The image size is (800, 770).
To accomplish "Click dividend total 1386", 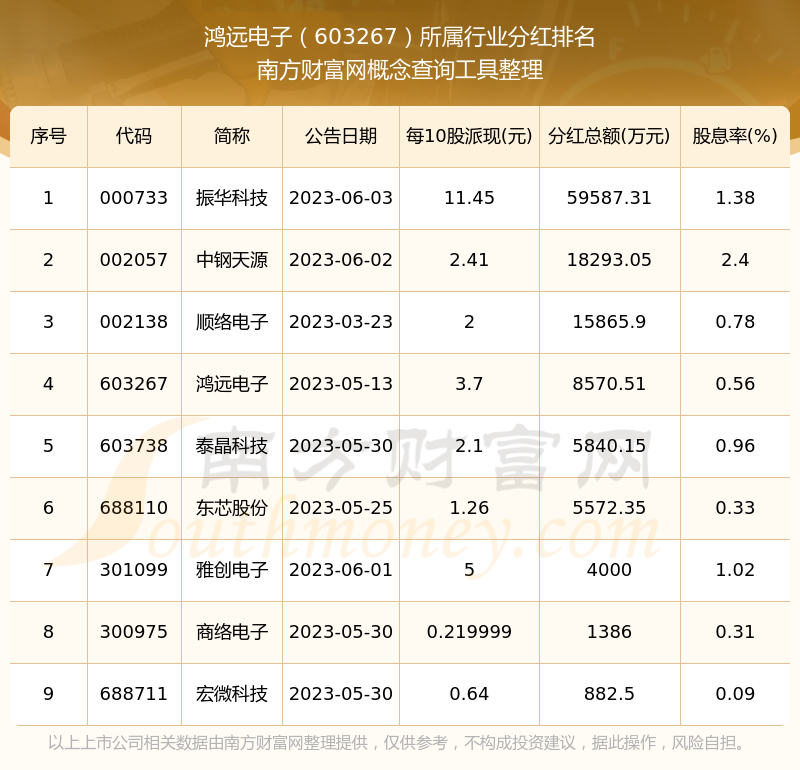I will click(x=609, y=632).
